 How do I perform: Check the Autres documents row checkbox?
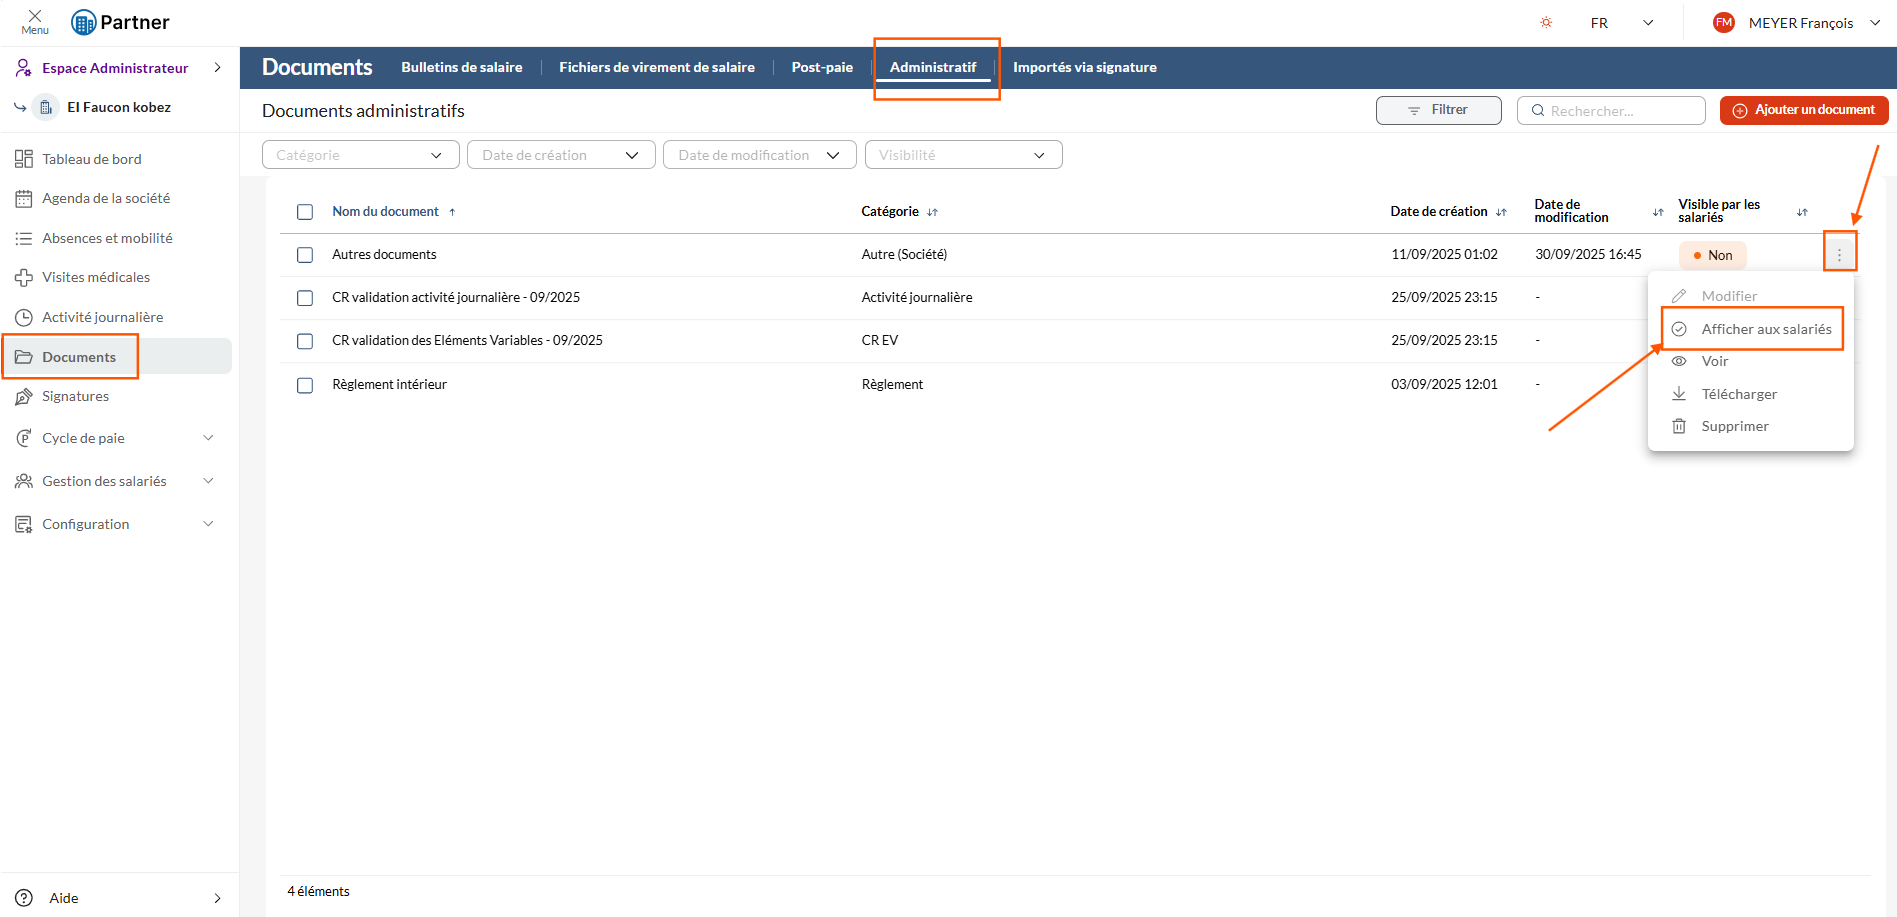point(305,255)
